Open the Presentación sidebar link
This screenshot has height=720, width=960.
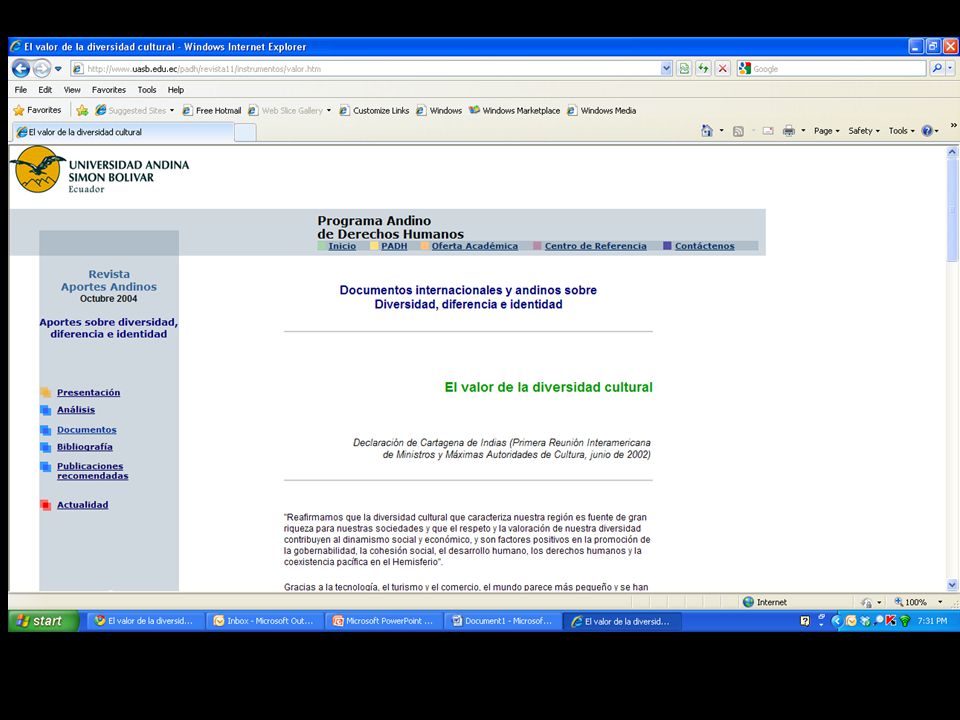tap(89, 392)
